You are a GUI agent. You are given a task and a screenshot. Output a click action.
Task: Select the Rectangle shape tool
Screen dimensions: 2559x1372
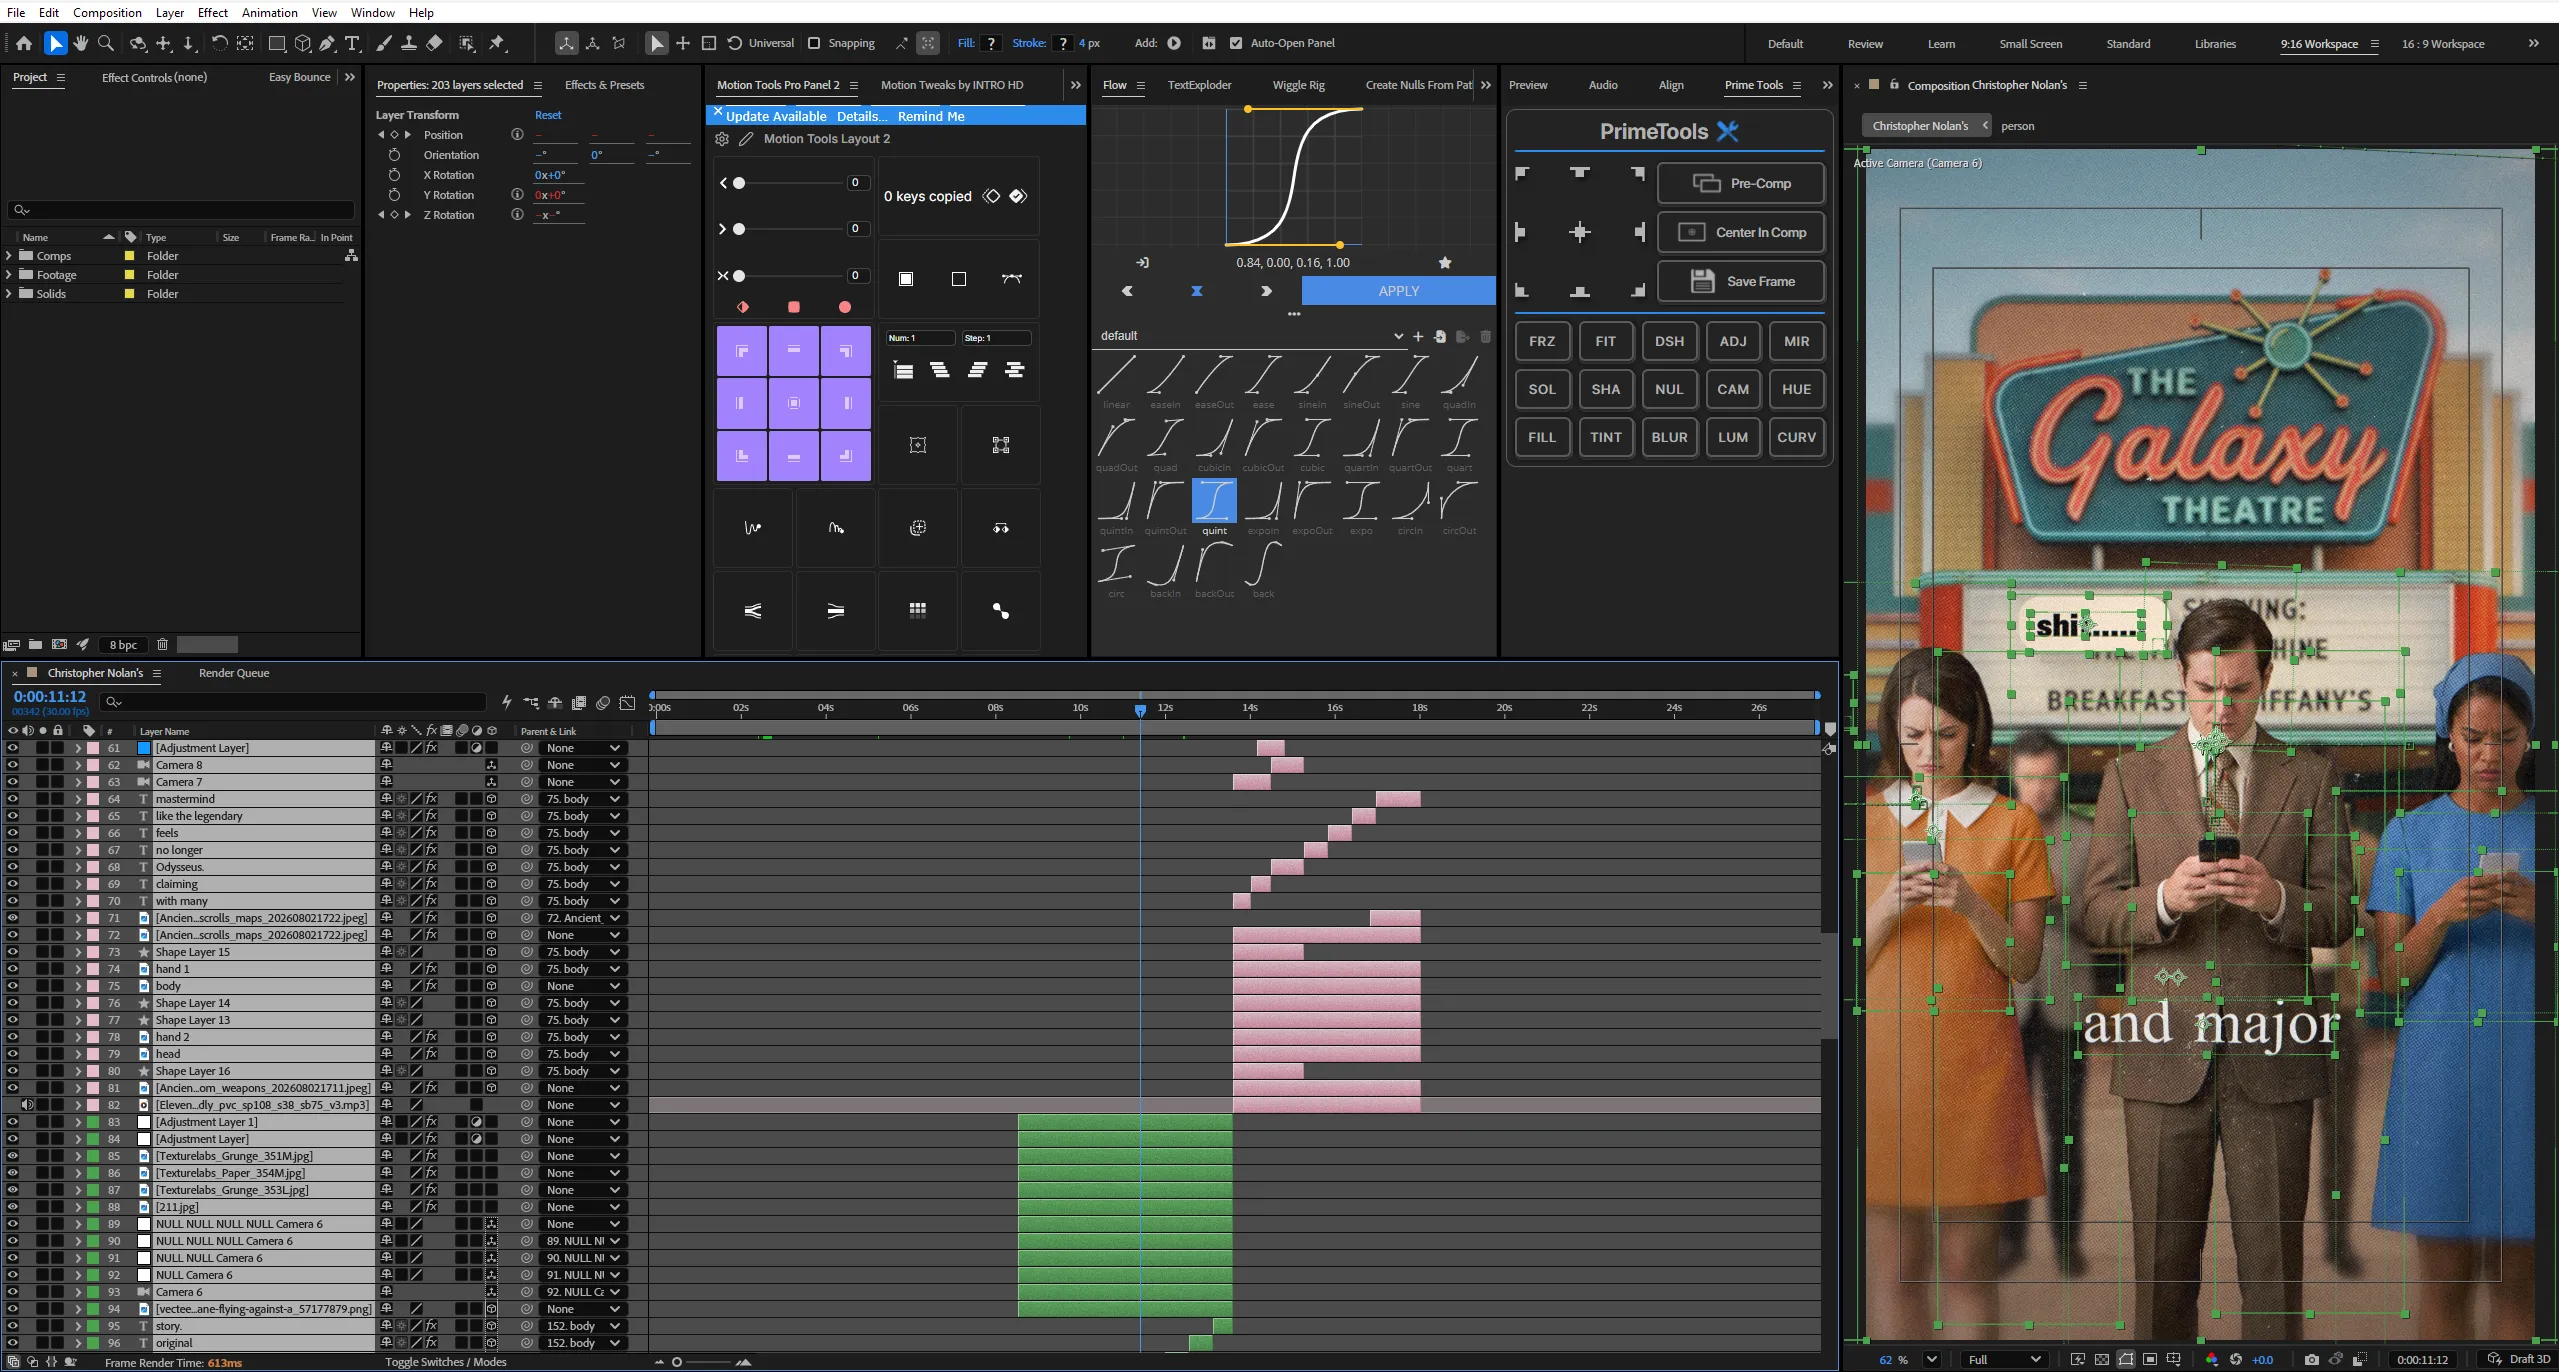277,43
